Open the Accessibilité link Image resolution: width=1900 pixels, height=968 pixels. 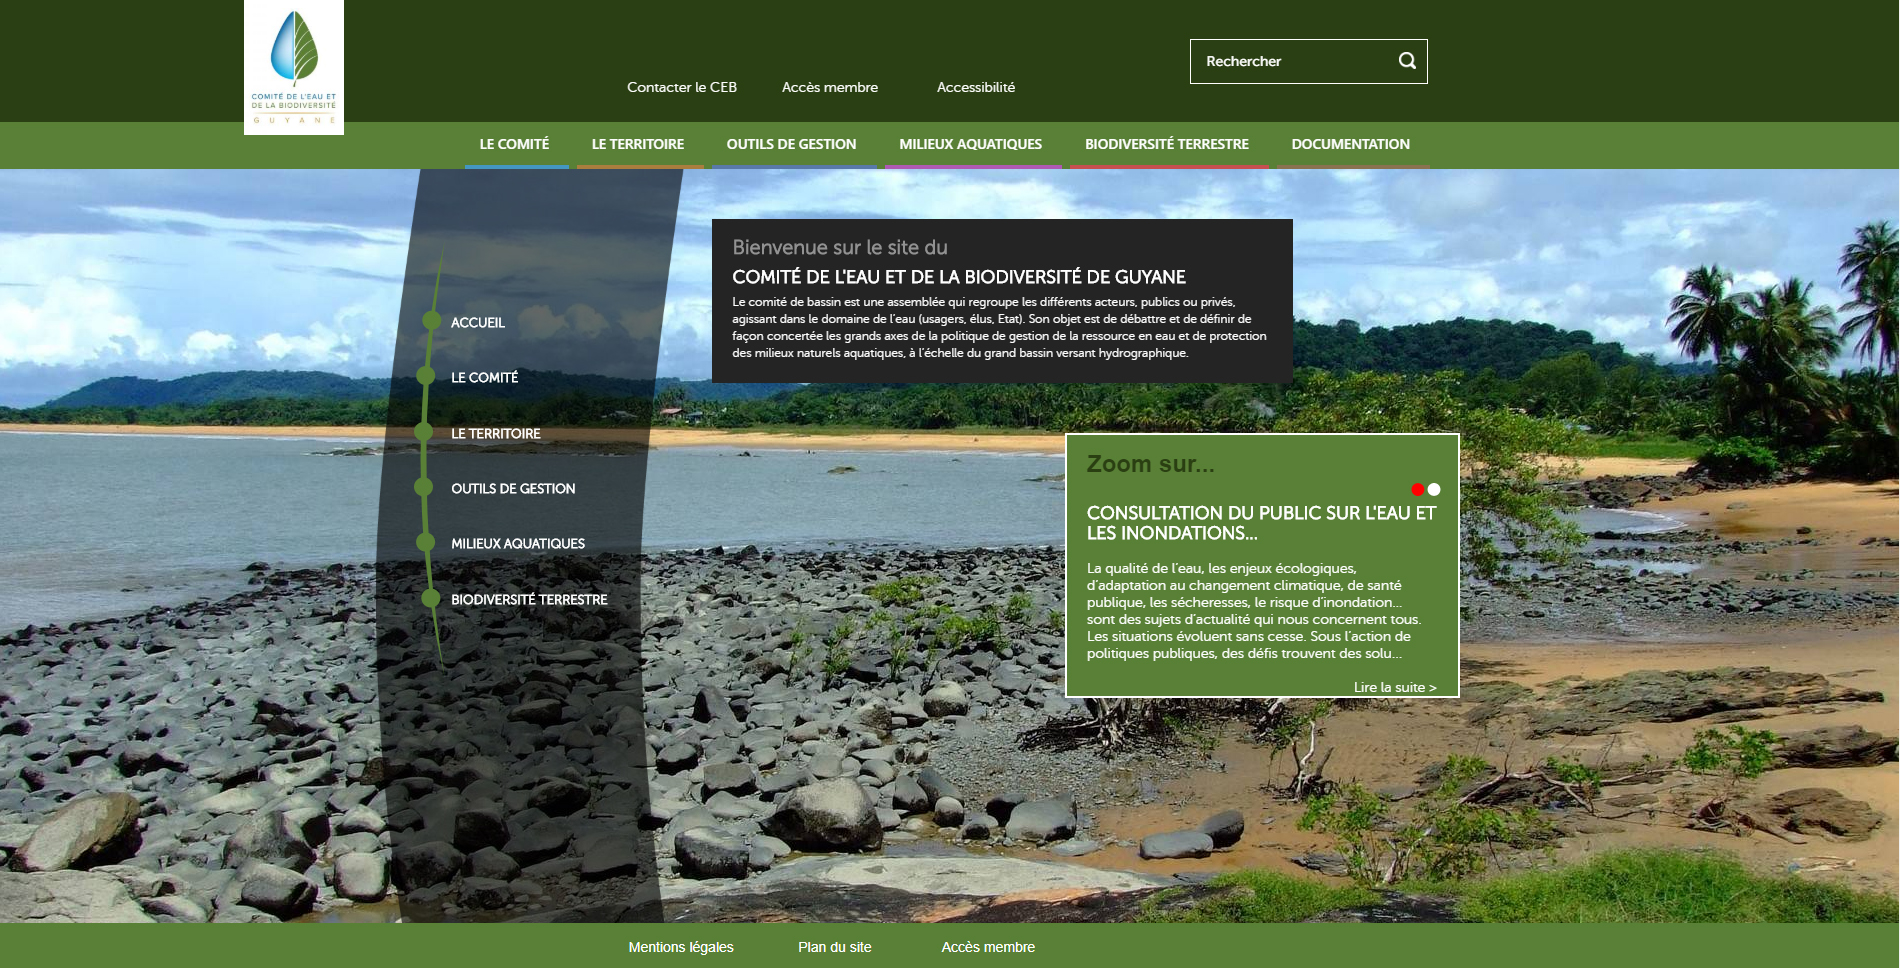pos(976,87)
